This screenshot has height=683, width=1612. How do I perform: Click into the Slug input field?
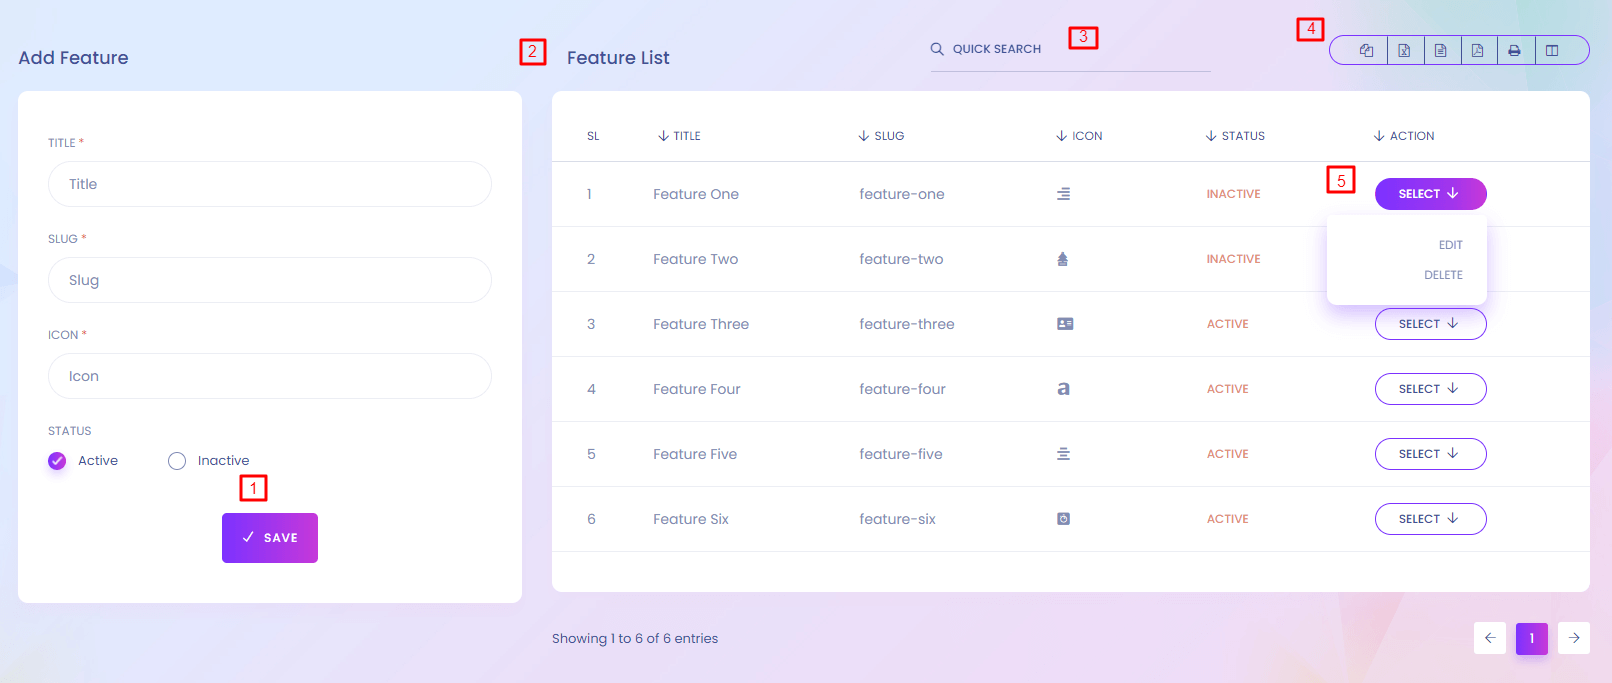click(270, 280)
